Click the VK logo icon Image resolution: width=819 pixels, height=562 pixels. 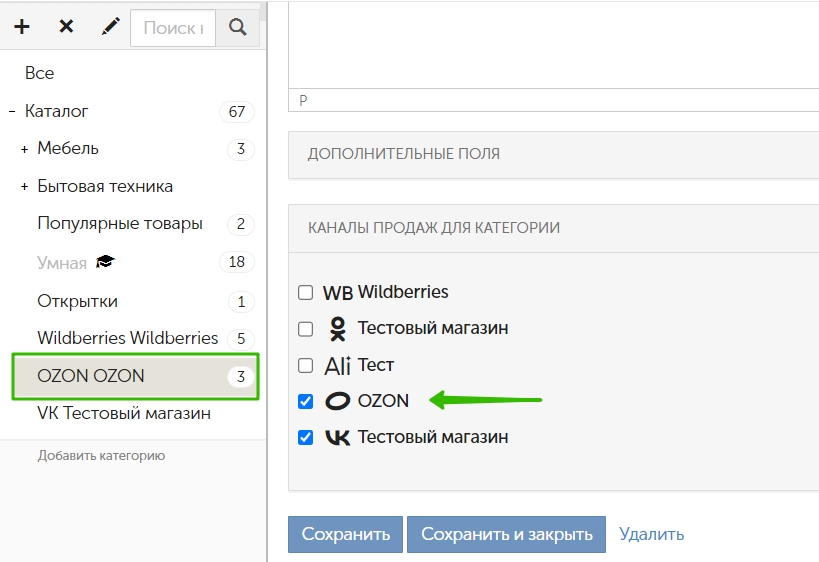[337, 437]
